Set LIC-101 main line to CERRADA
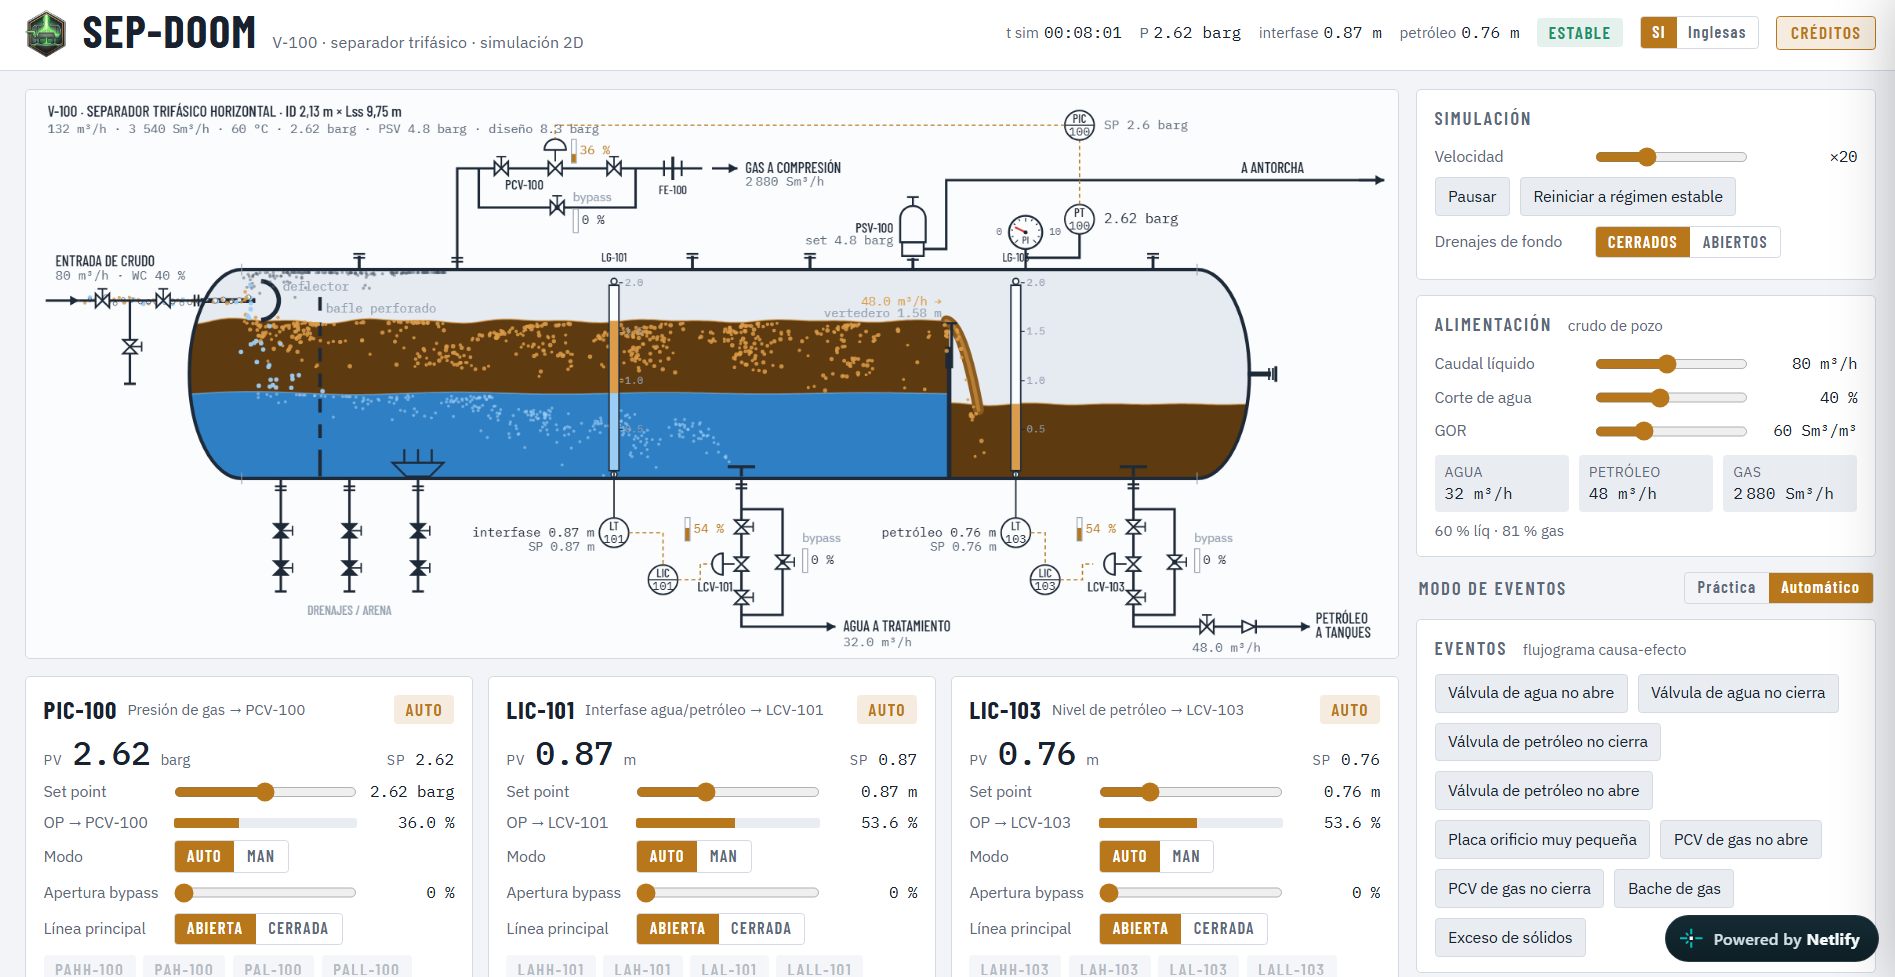 [760, 929]
